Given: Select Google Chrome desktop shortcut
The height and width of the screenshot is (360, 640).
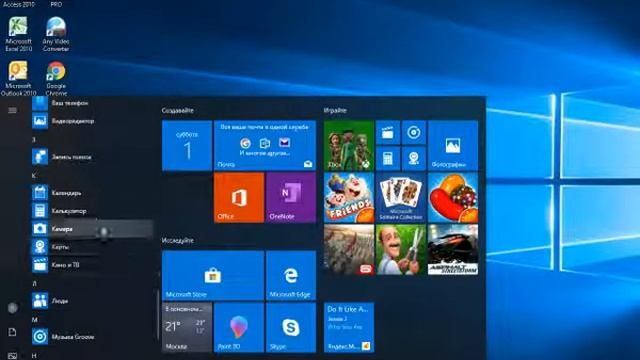Looking at the screenshot, I should pyautogui.click(x=56, y=78).
